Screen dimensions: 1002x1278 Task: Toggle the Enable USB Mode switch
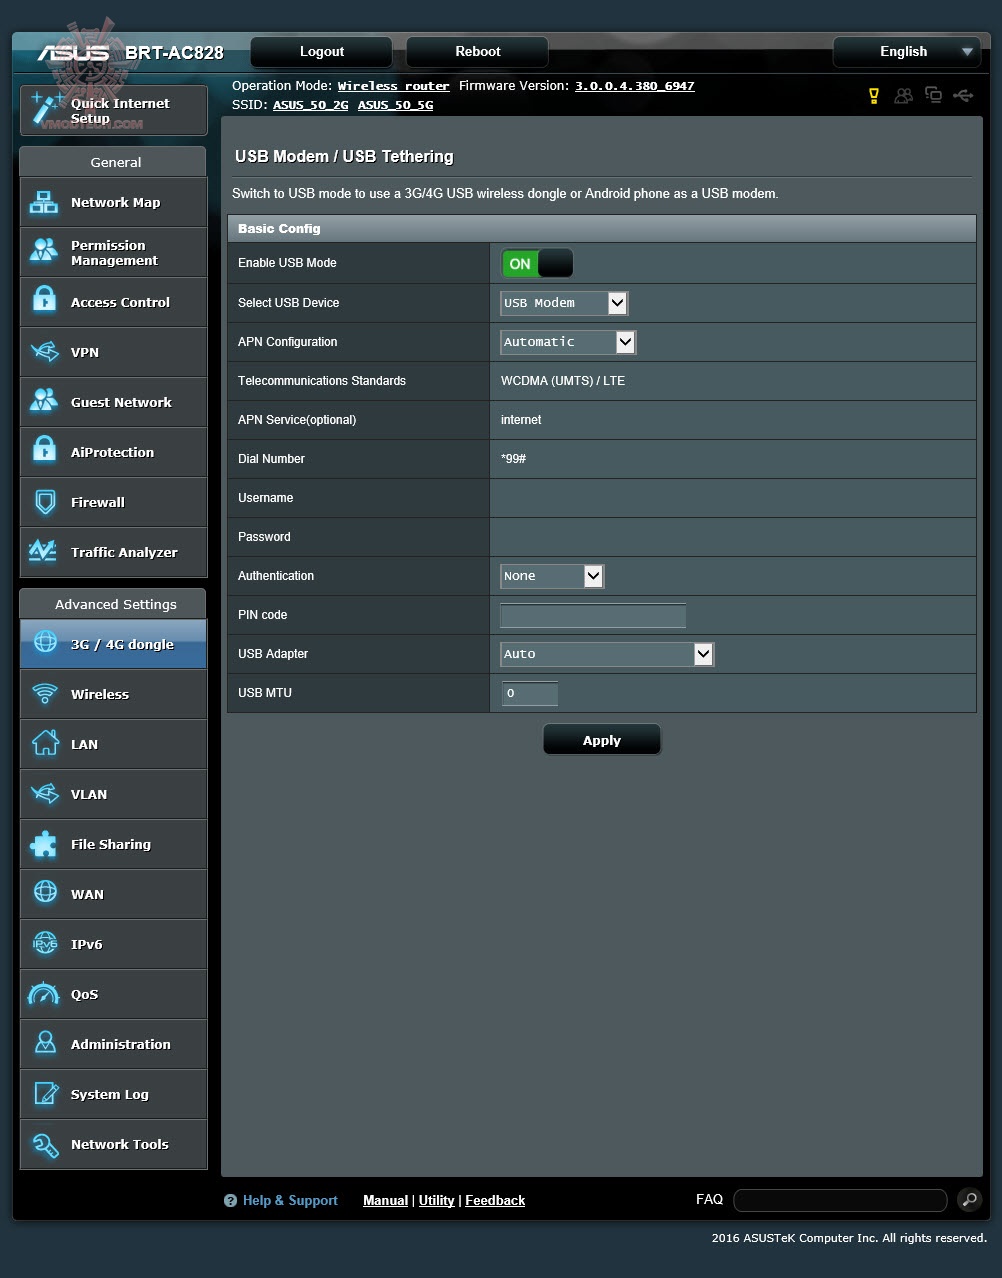[x=537, y=264]
